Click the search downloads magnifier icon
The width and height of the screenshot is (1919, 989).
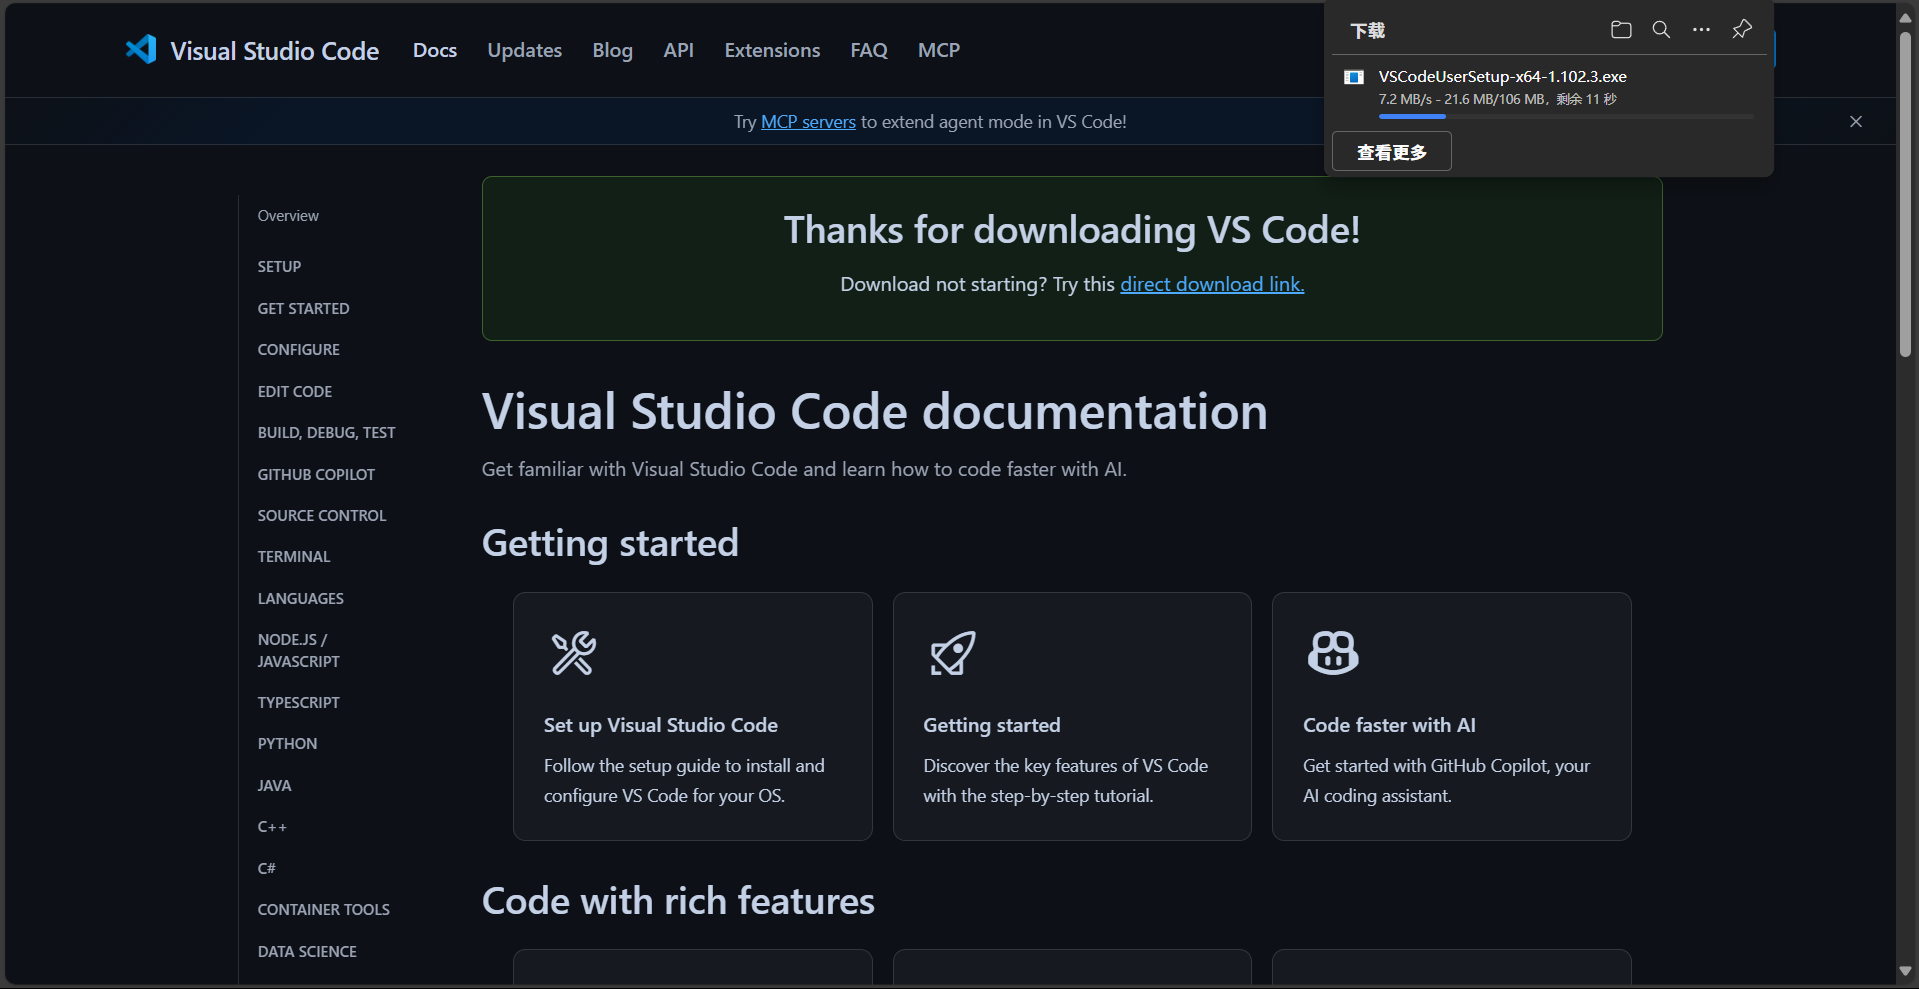(1661, 30)
